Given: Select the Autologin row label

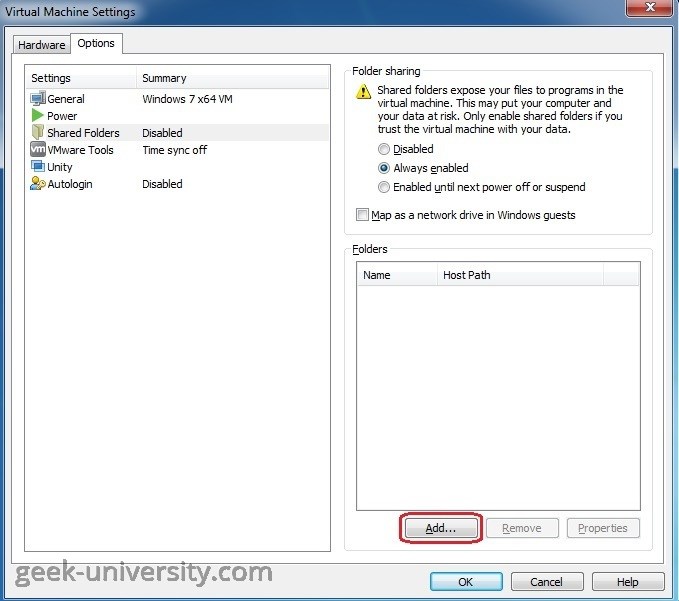Looking at the screenshot, I should click(x=70, y=184).
